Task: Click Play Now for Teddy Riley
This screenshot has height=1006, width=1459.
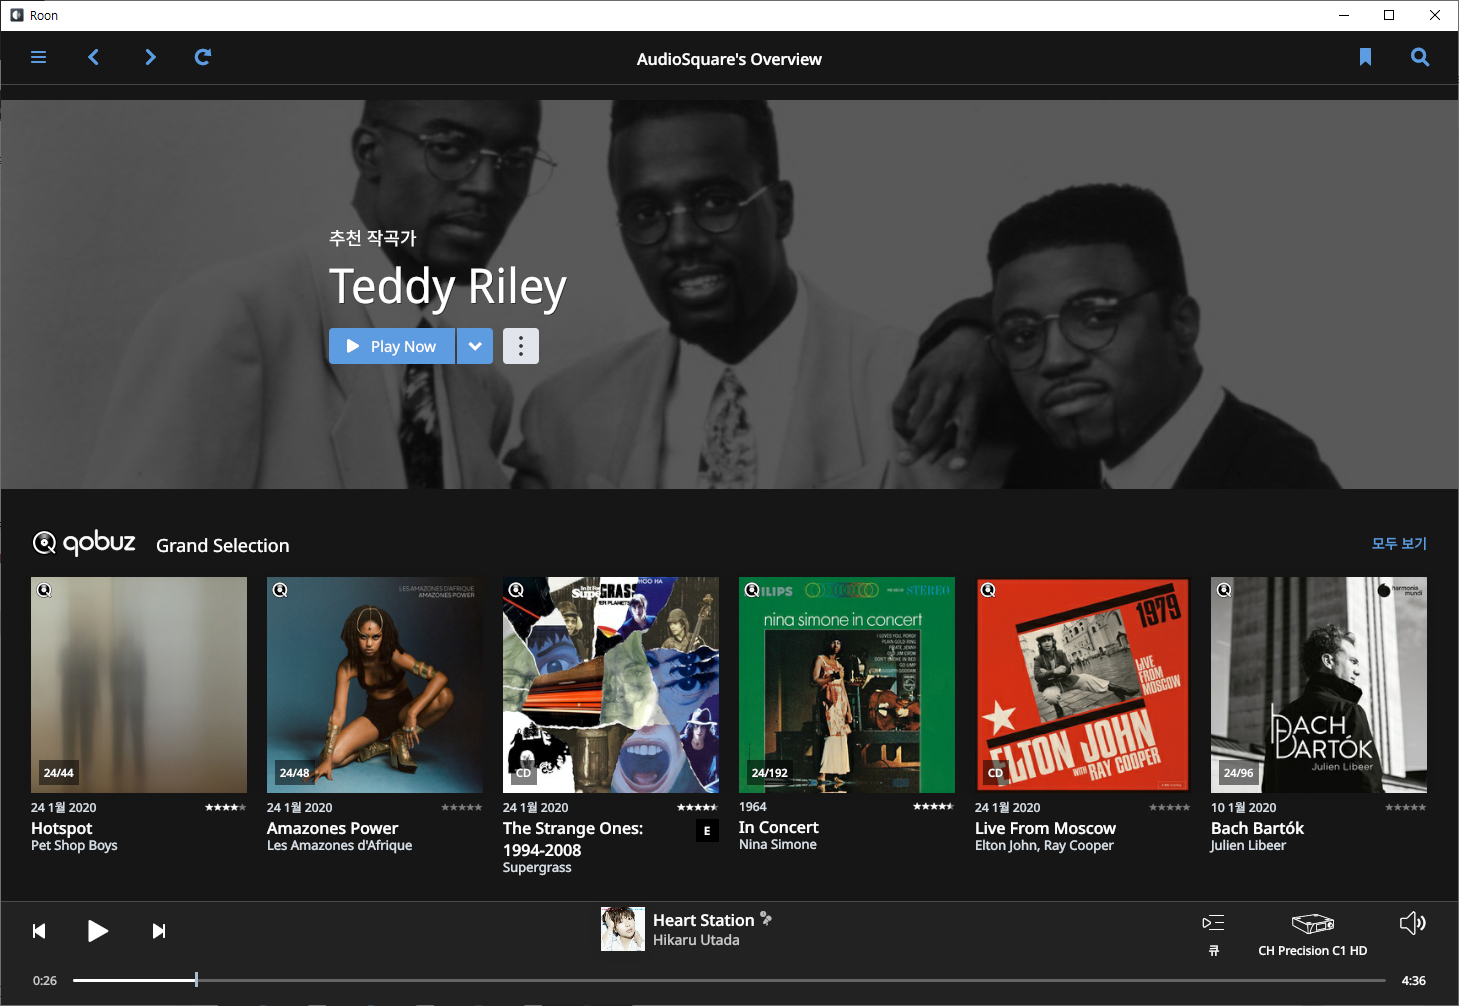Action: click(392, 346)
